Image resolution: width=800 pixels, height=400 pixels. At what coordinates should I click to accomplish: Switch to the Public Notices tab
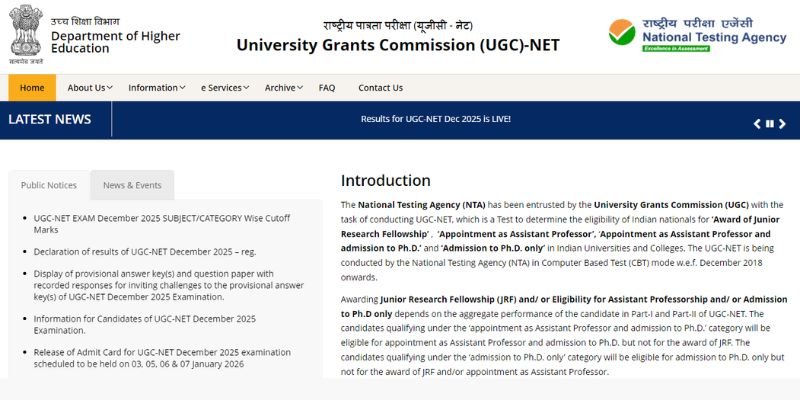(49, 185)
